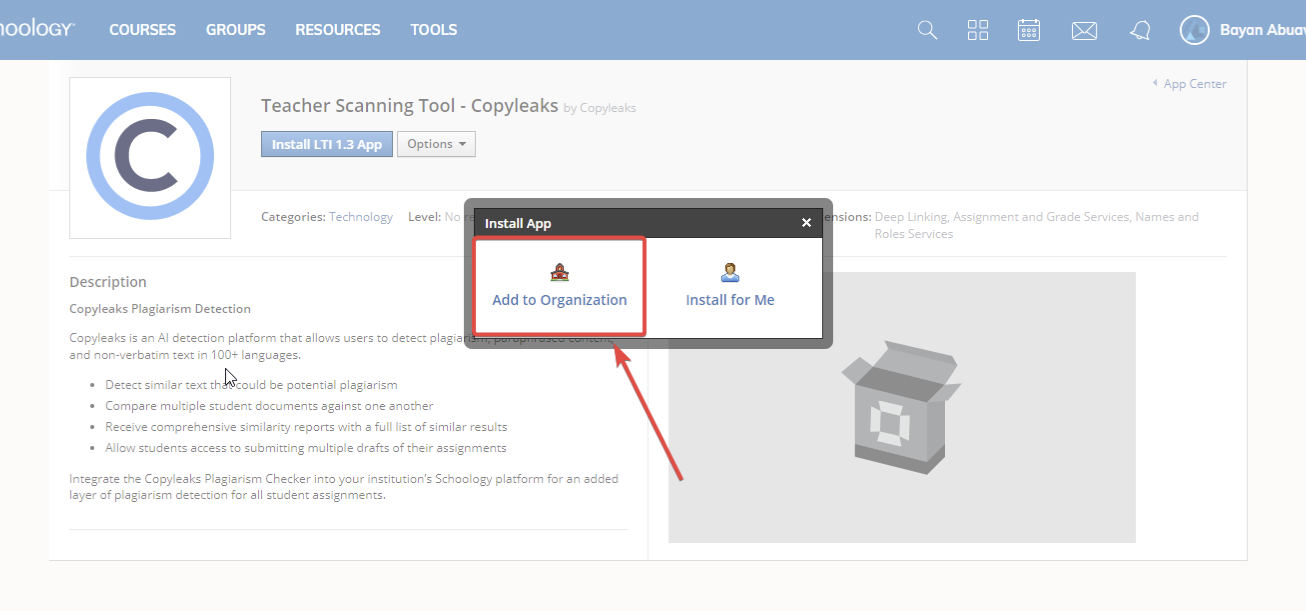Open the RESOURCES menu

click(x=338, y=30)
